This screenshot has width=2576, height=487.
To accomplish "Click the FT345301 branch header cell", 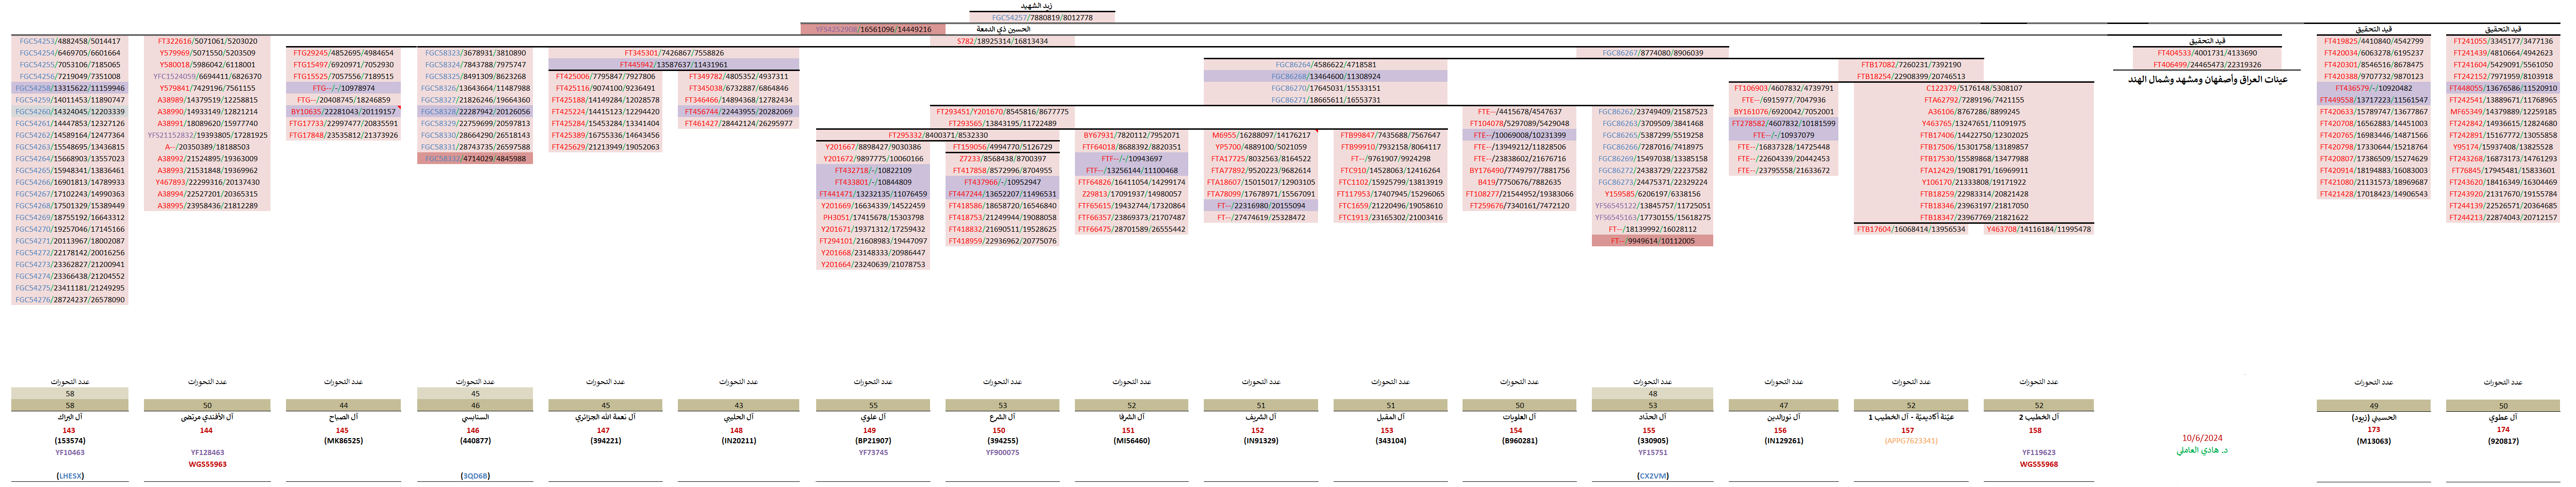I will point(673,53).
